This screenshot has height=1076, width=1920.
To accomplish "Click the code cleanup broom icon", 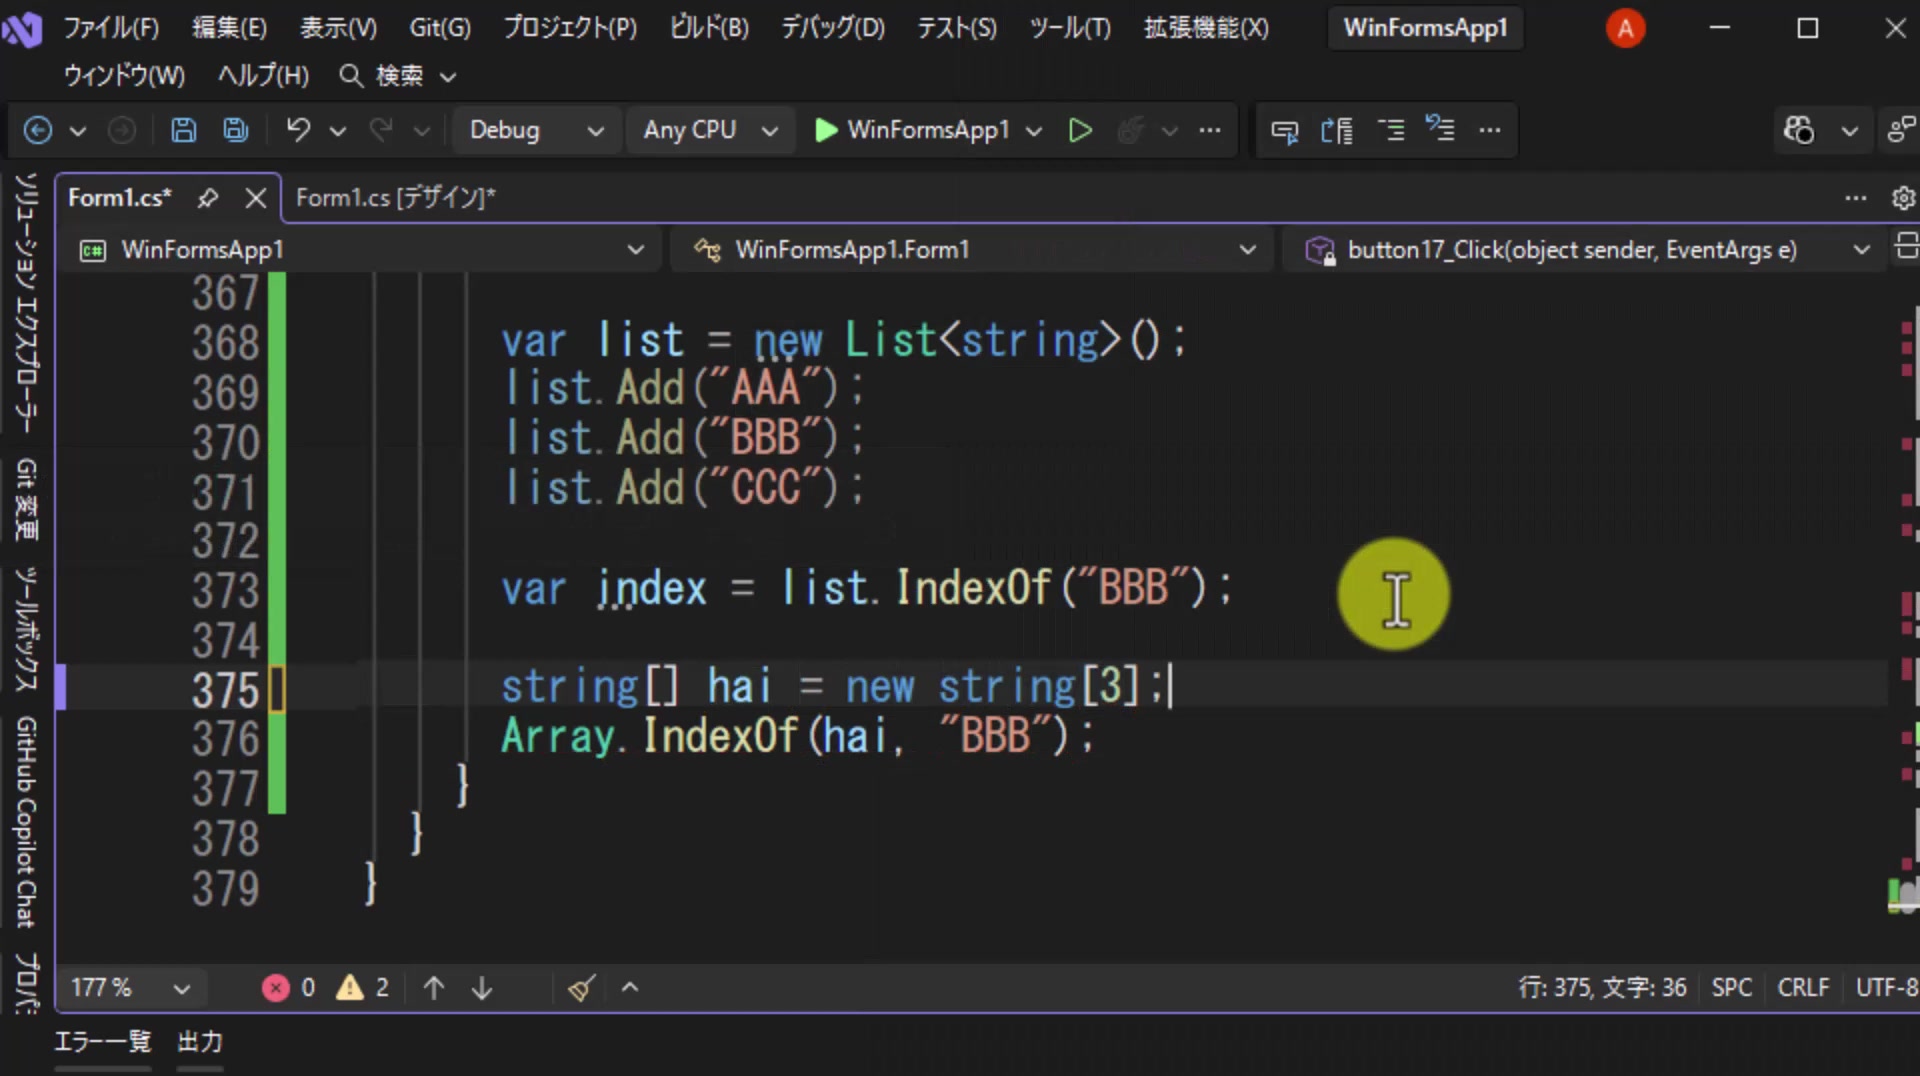I will (x=582, y=988).
